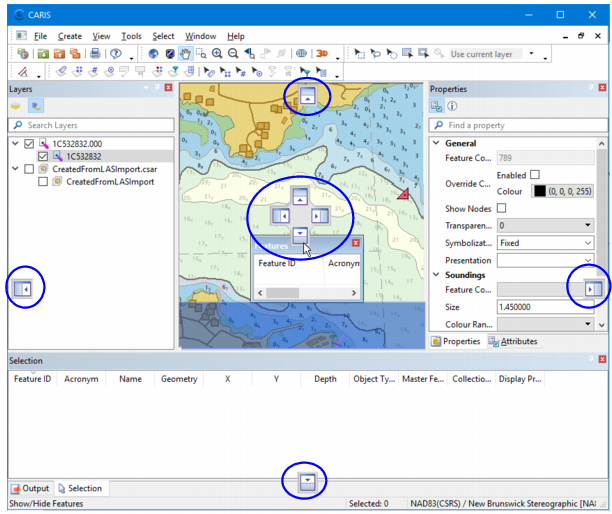Viewport: 612px width, 514px height.
Task: Open the Tools menu
Action: coord(131,36)
